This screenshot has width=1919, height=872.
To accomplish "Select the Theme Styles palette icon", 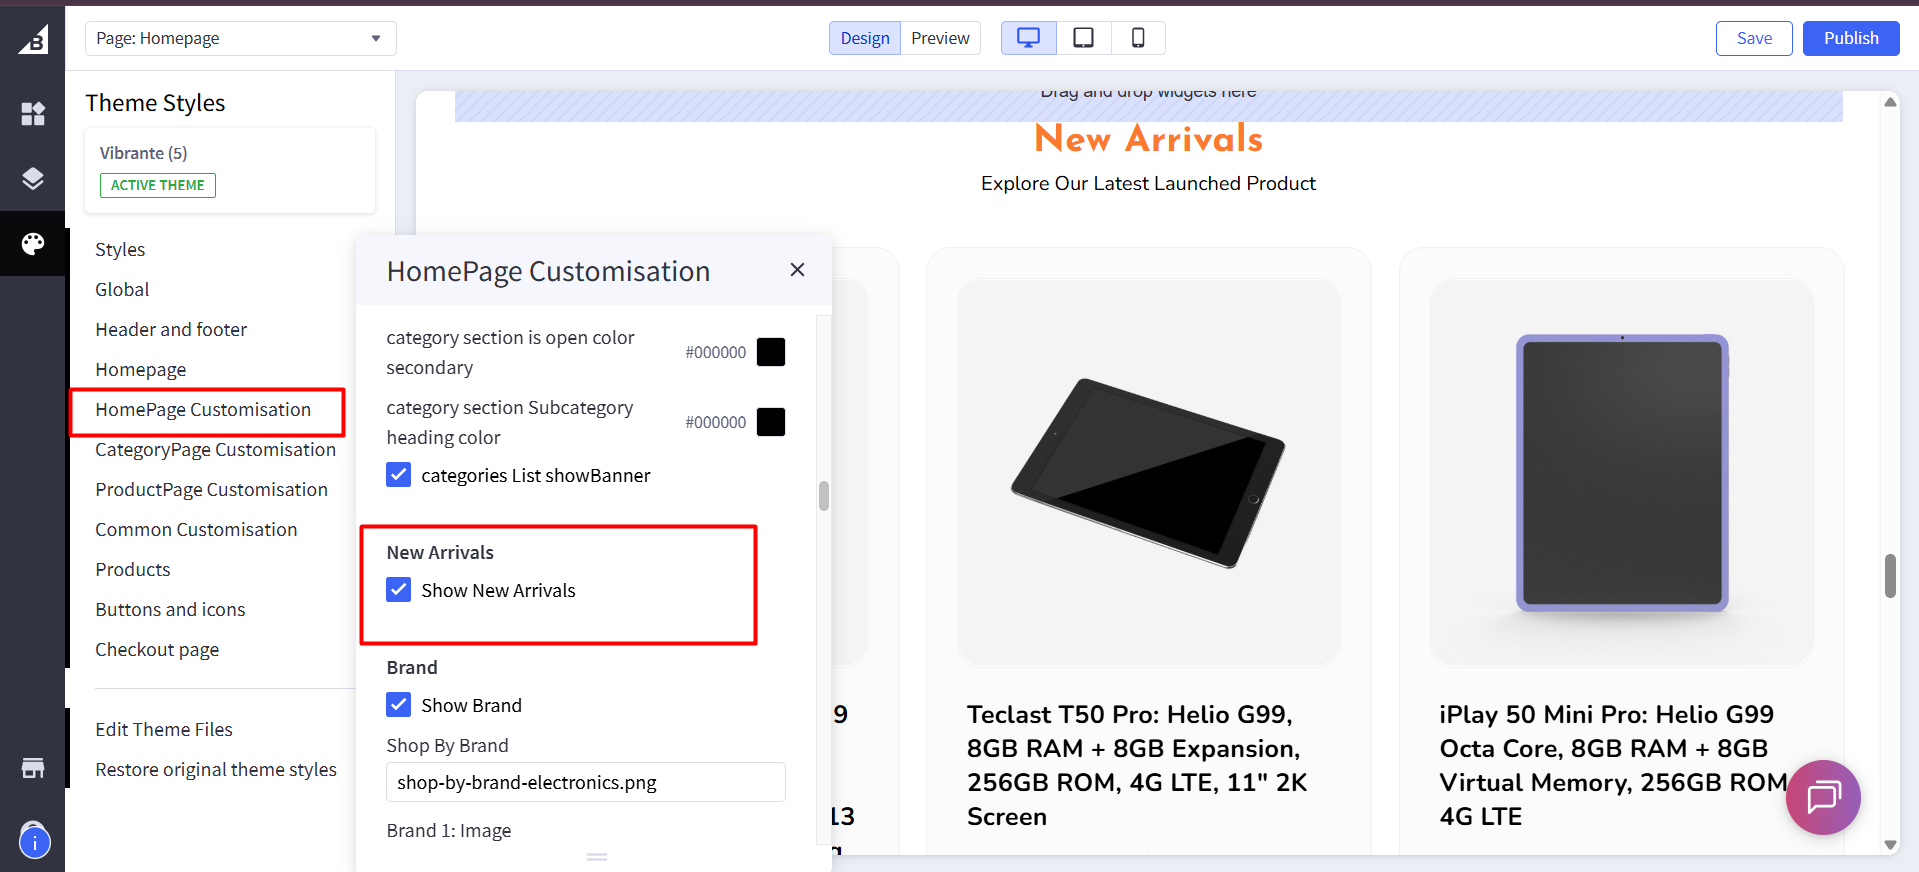I will coord(33,244).
